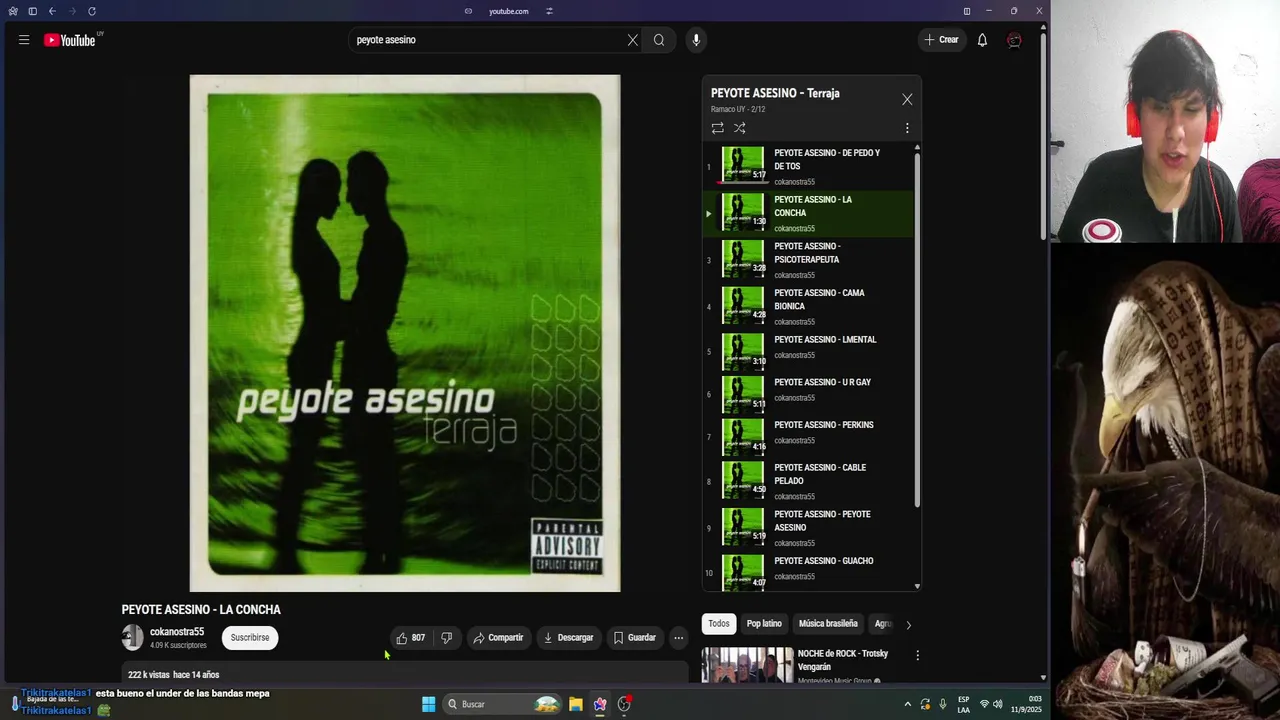The height and width of the screenshot is (720, 1280).
Task: Play PEYOTE ASESINO - CAMA BIONICA
Action: coord(808,307)
